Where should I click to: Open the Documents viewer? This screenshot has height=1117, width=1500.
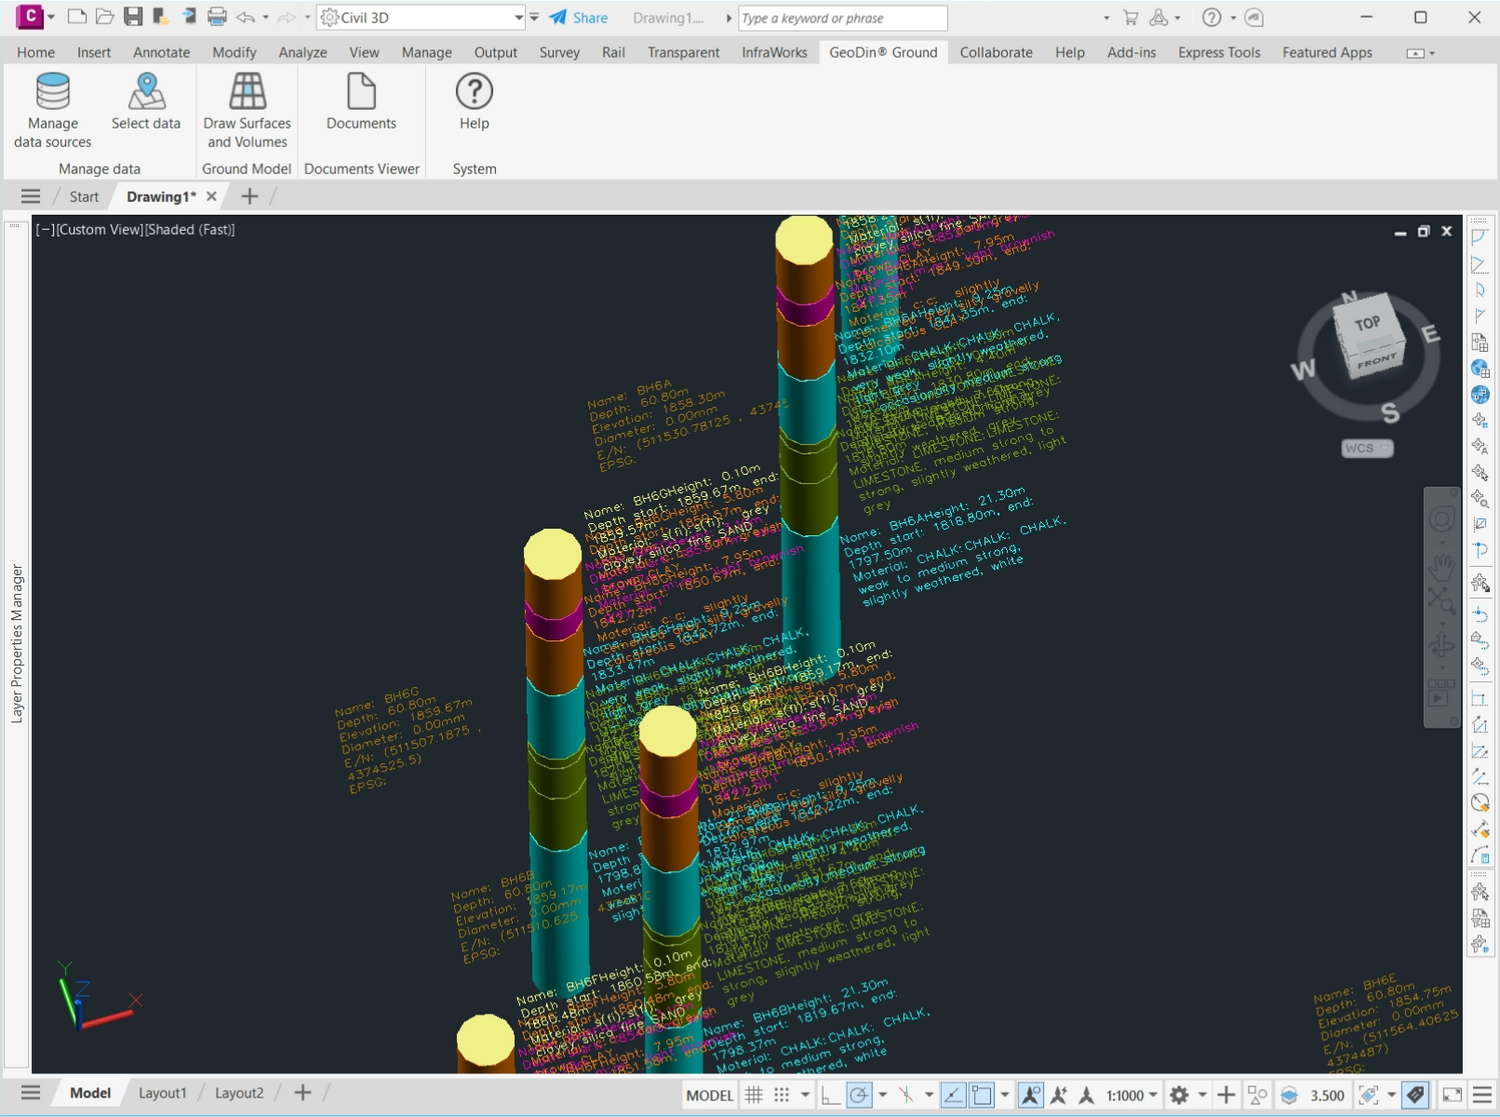[361, 101]
